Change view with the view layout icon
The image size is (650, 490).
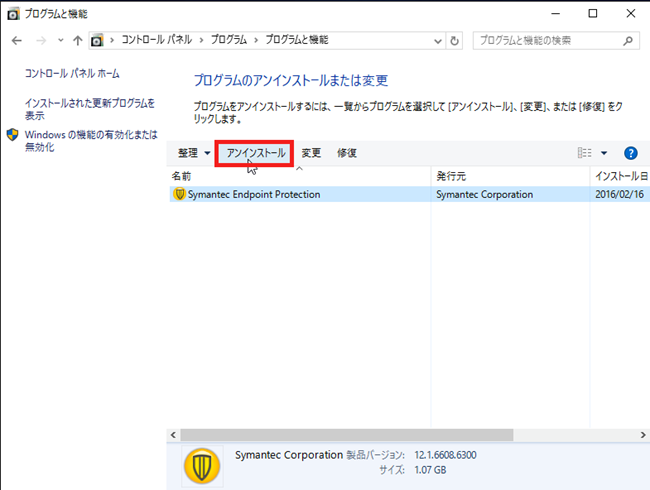tap(585, 153)
